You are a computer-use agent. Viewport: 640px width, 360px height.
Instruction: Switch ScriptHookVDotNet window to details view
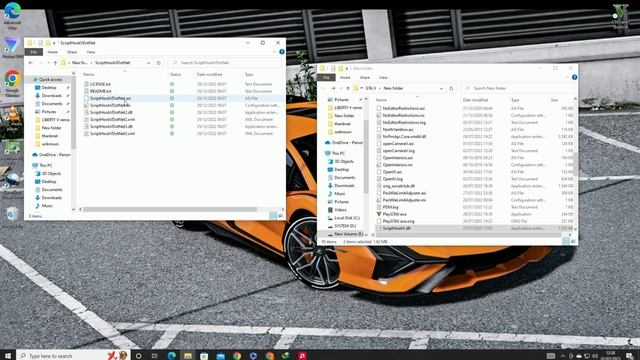273,215
